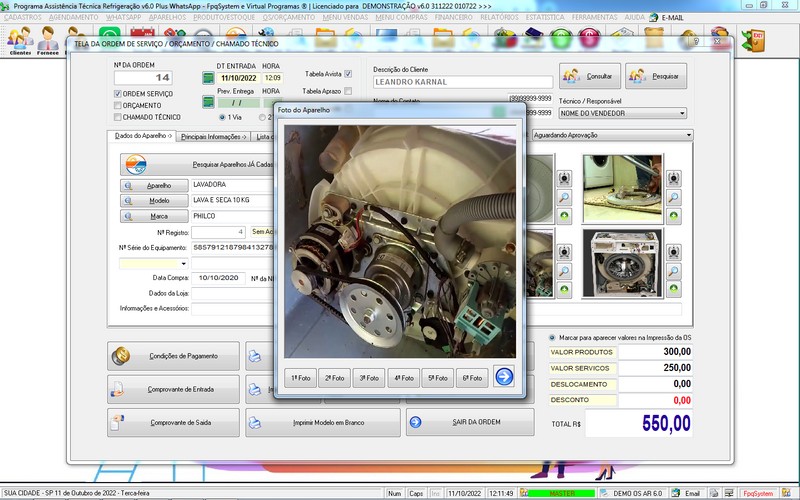Viewport: 800px width, 500px height.
Task: Click the 3ª Foto button
Action: coord(369,378)
